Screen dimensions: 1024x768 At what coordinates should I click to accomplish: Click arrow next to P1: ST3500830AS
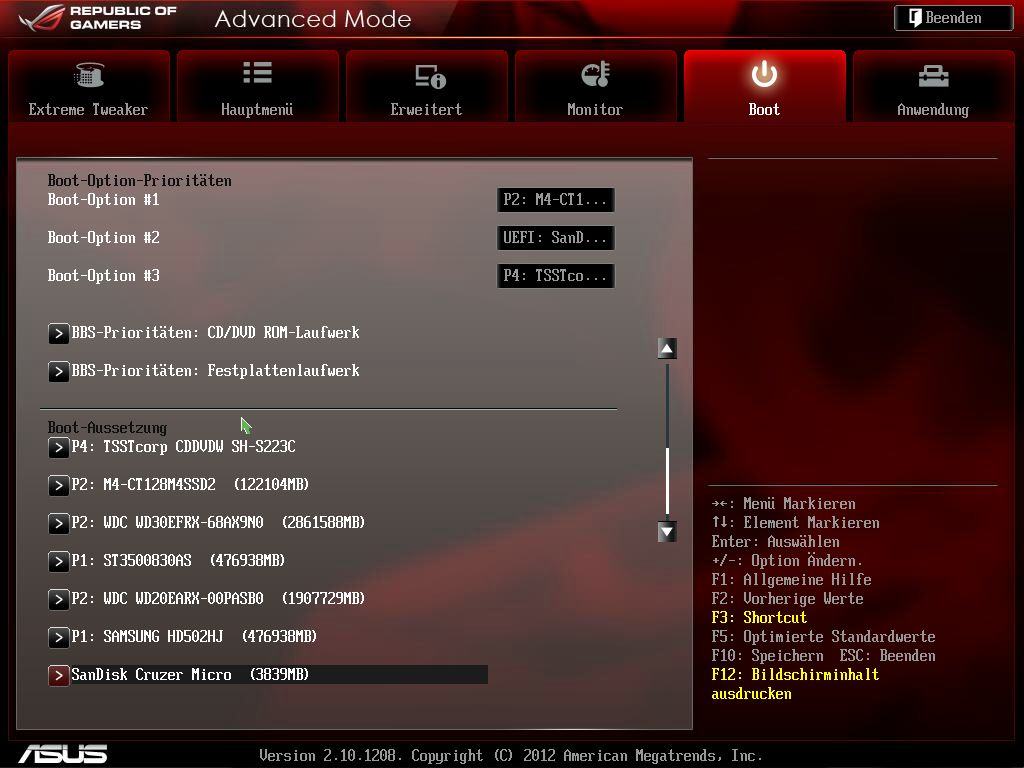click(58, 561)
